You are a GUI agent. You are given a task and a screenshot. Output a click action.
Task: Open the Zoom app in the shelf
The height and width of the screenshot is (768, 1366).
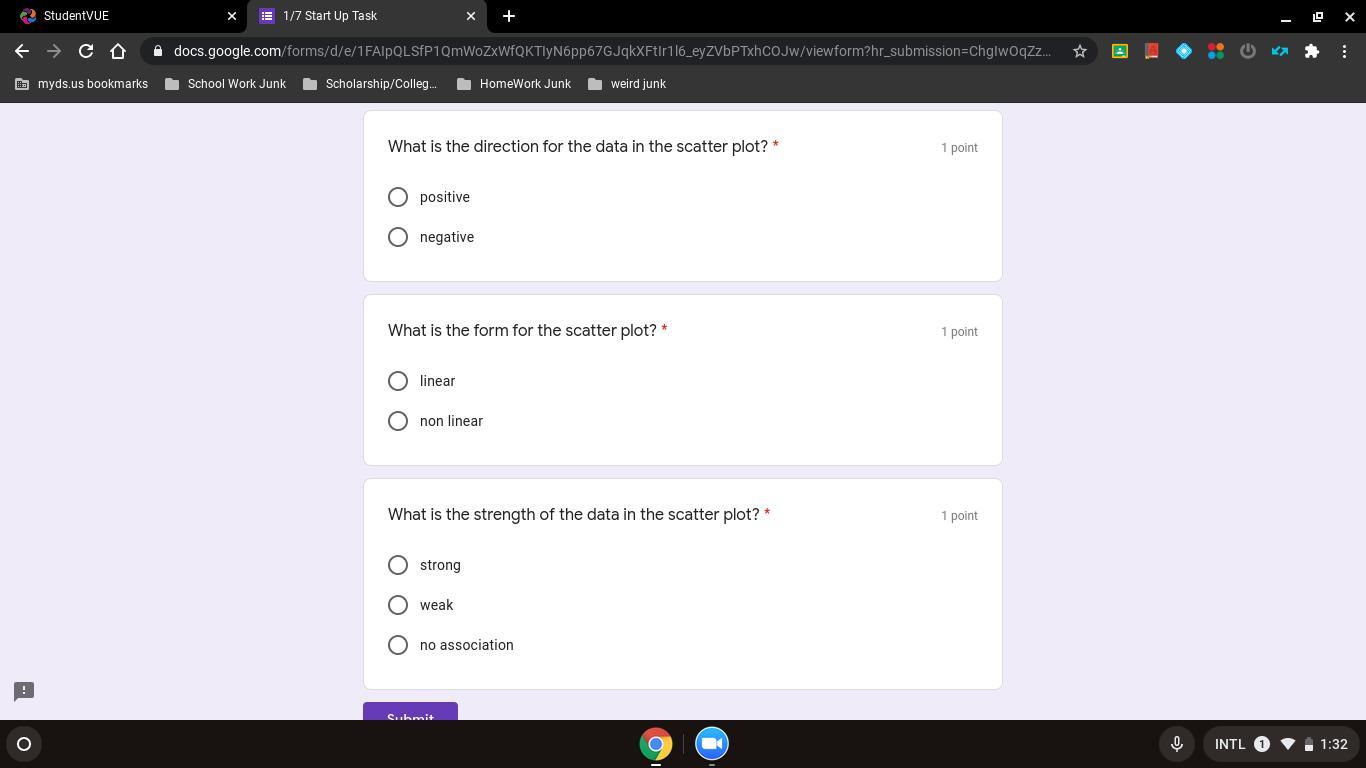pyautogui.click(x=712, y=744)
